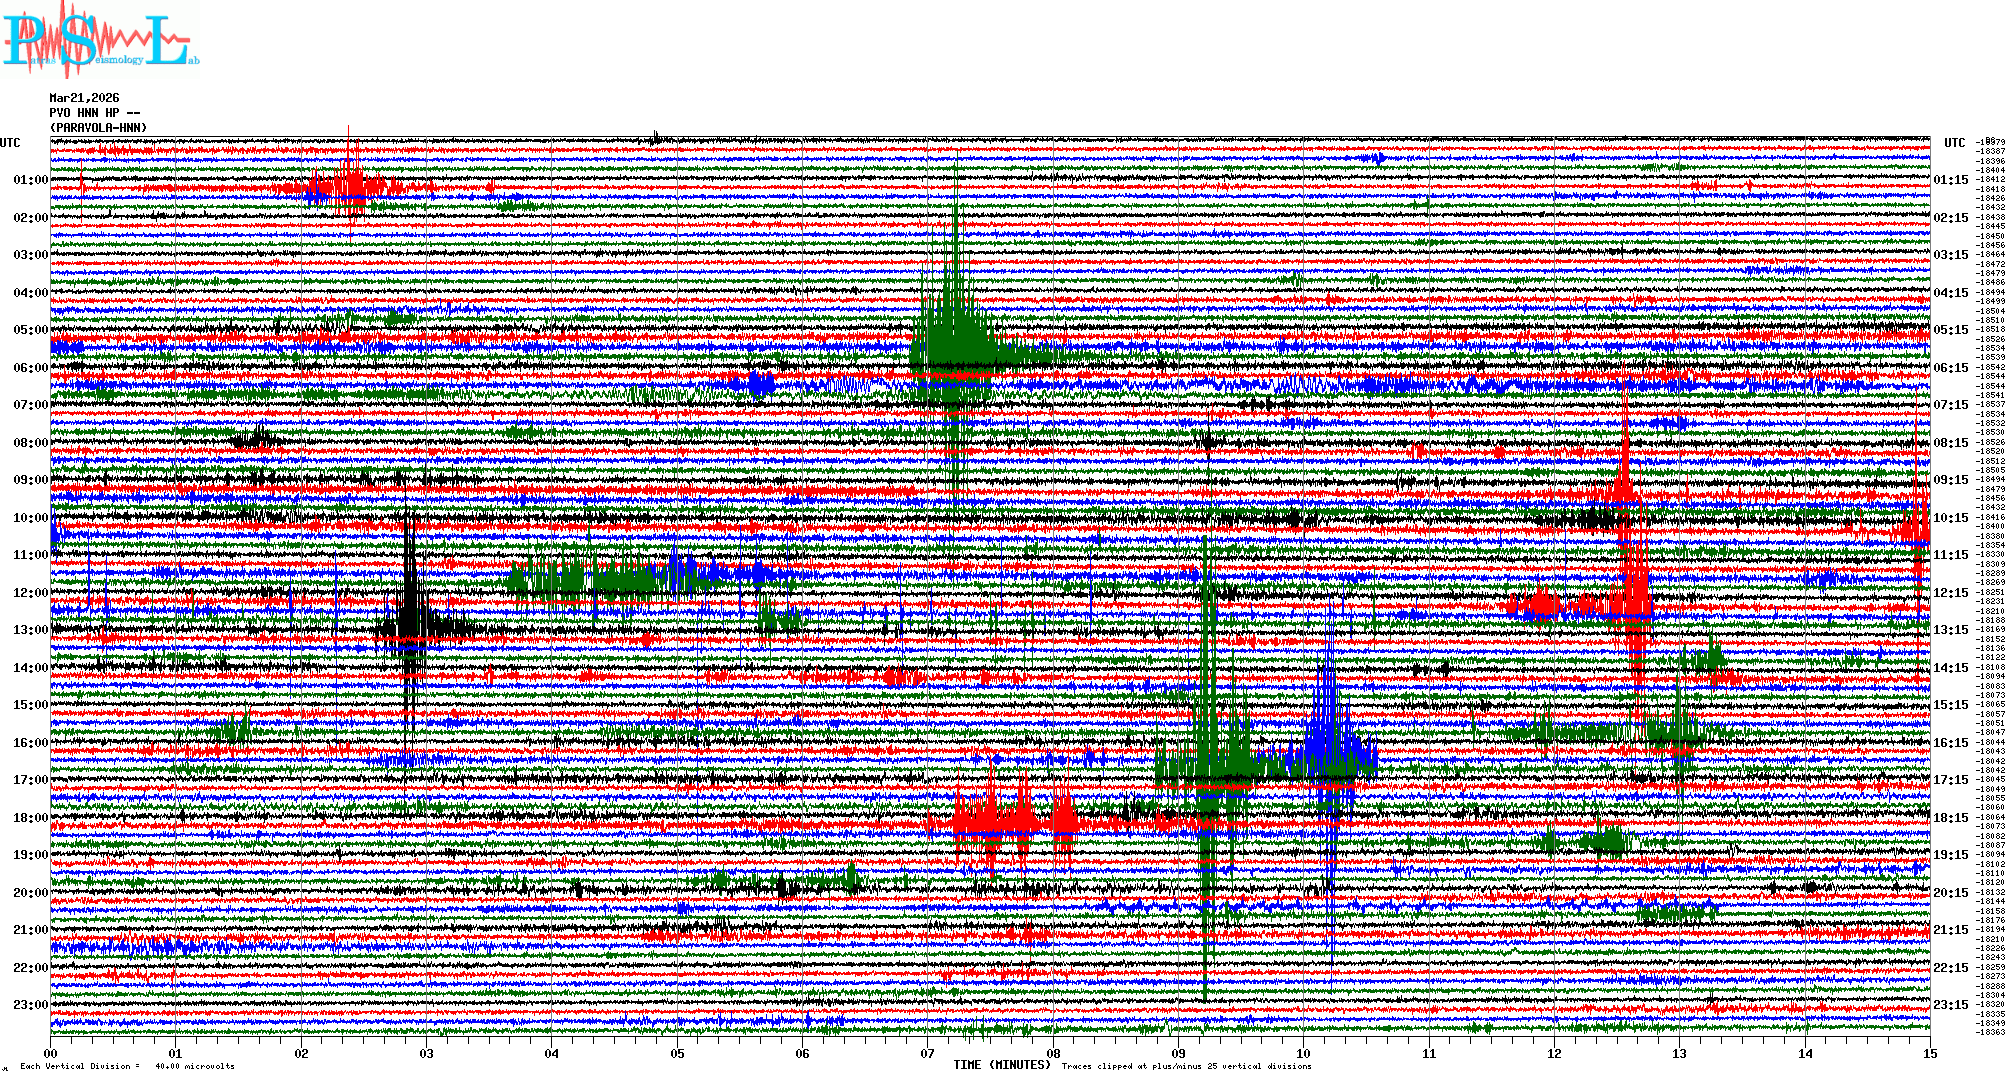Click the 10:15 label on right axis
This screenshot has height=1080, width=2010.
tap(1950, 518)
